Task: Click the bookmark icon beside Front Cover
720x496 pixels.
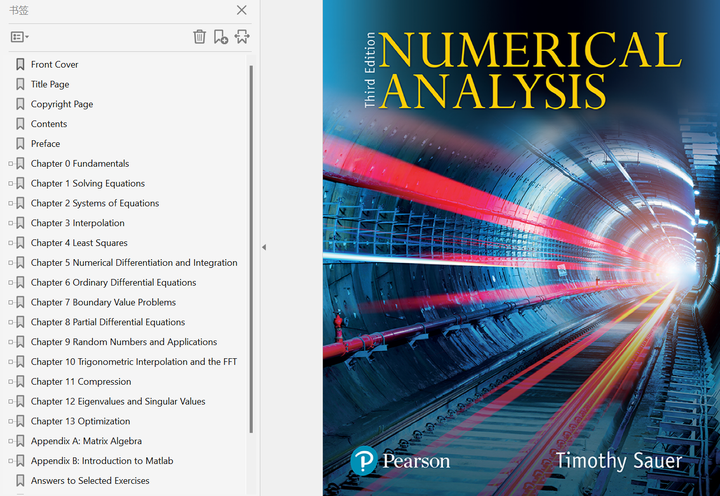Action: click(x=20, y=64)
